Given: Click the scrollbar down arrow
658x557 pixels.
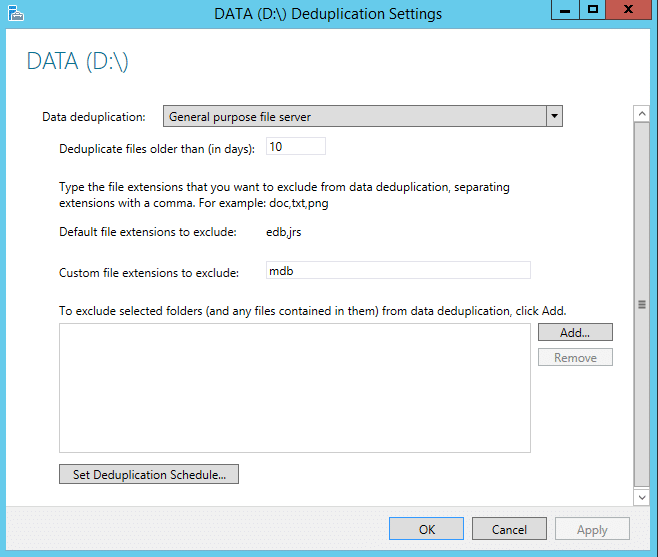Looking at the screenshot, I should coord(642,498).
